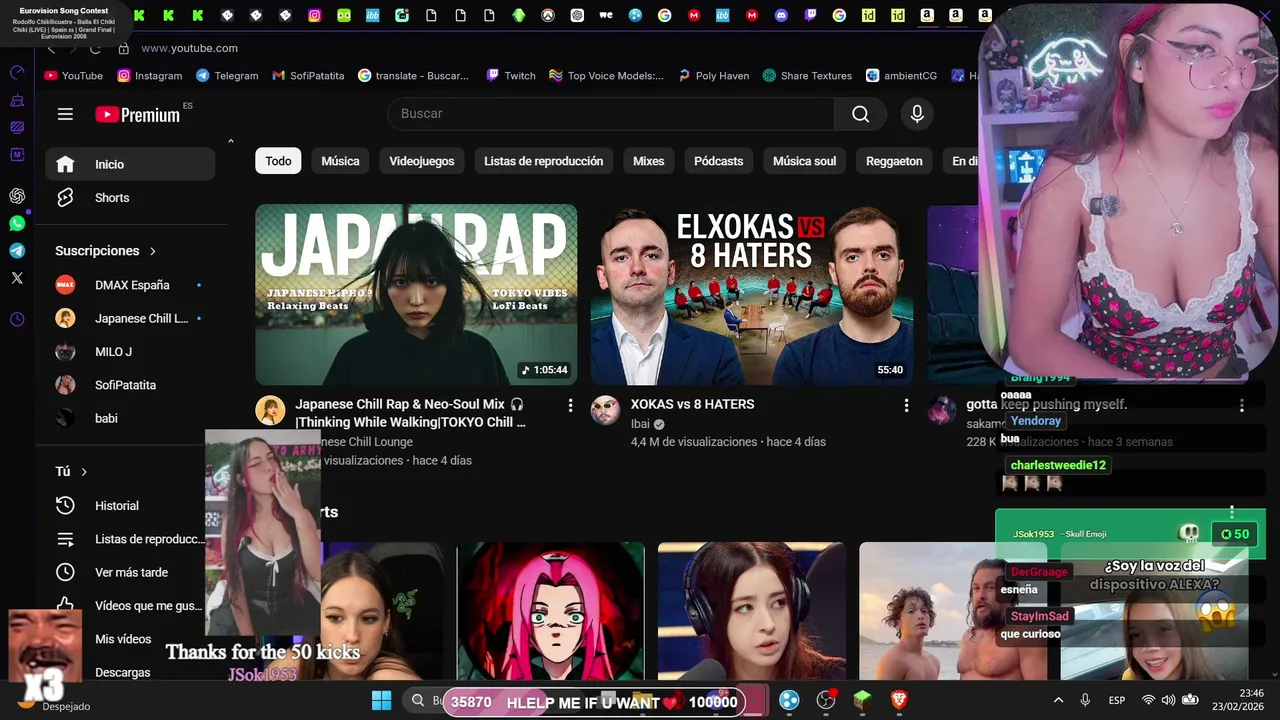Viewport: 1280px width, 720px height.
Task: Open Telegram bookmark in bookmarks bar
Action: [227, 75]
